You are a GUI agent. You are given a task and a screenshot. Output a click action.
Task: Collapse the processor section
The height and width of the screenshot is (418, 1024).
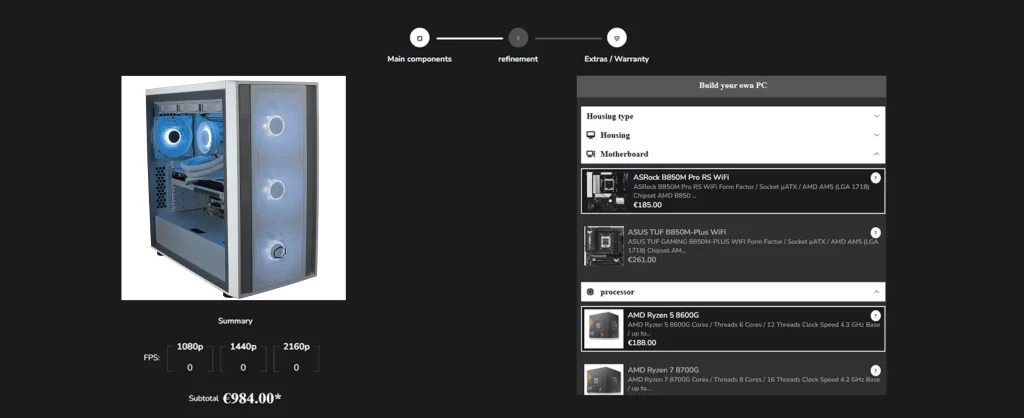[x=876, y=292]
